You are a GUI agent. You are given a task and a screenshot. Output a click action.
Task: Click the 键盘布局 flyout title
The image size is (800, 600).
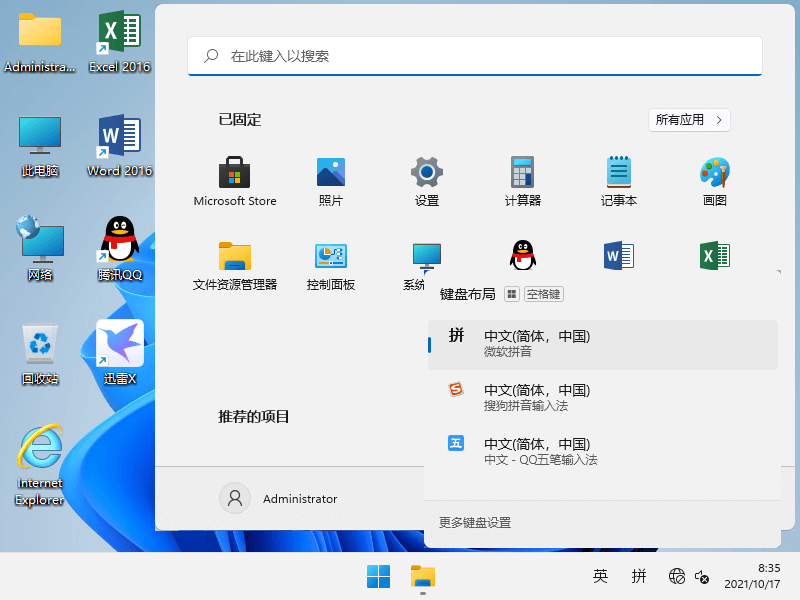467,294
